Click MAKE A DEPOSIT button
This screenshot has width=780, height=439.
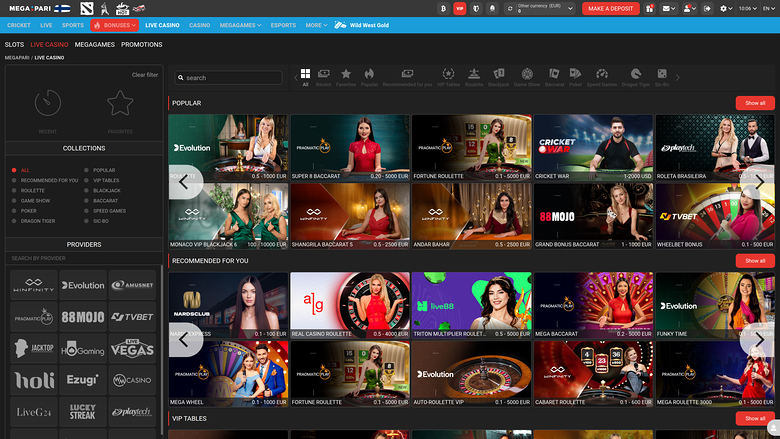(610, 8)
